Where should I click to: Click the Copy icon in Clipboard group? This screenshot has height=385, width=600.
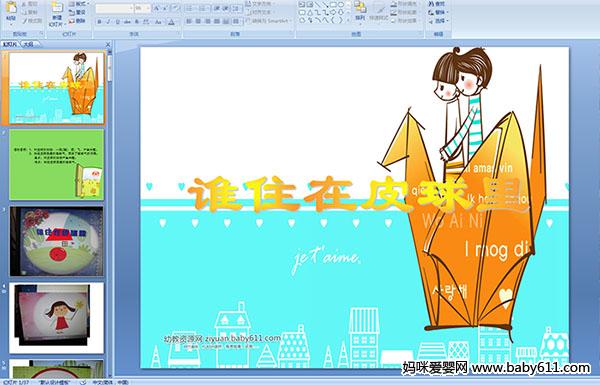pos(24,12)
